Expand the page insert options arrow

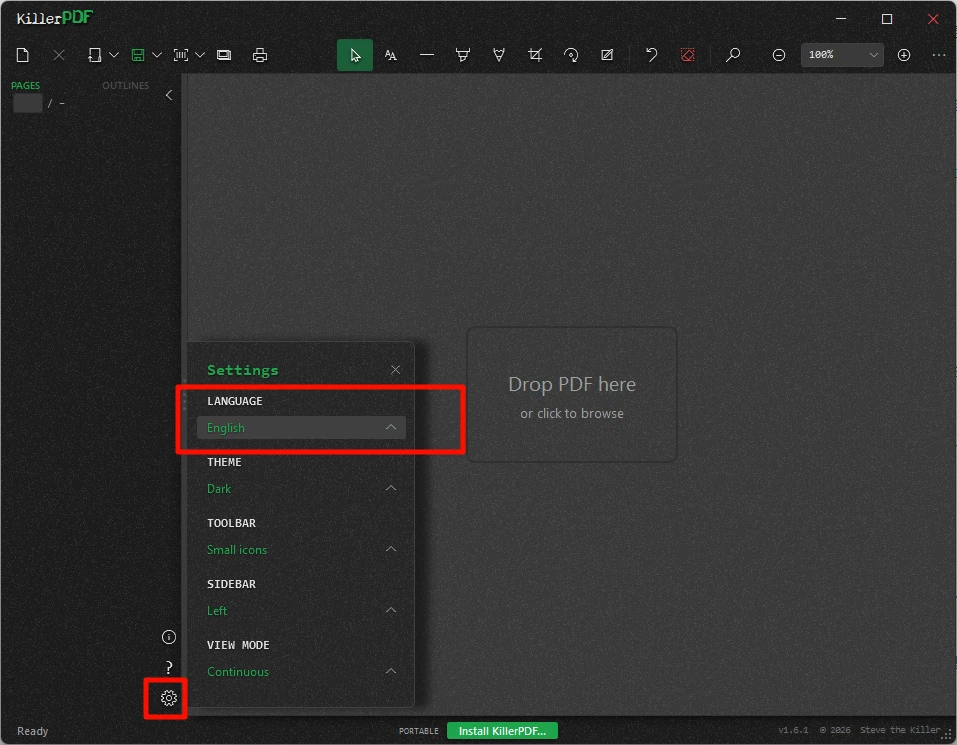tap(114, 55)
